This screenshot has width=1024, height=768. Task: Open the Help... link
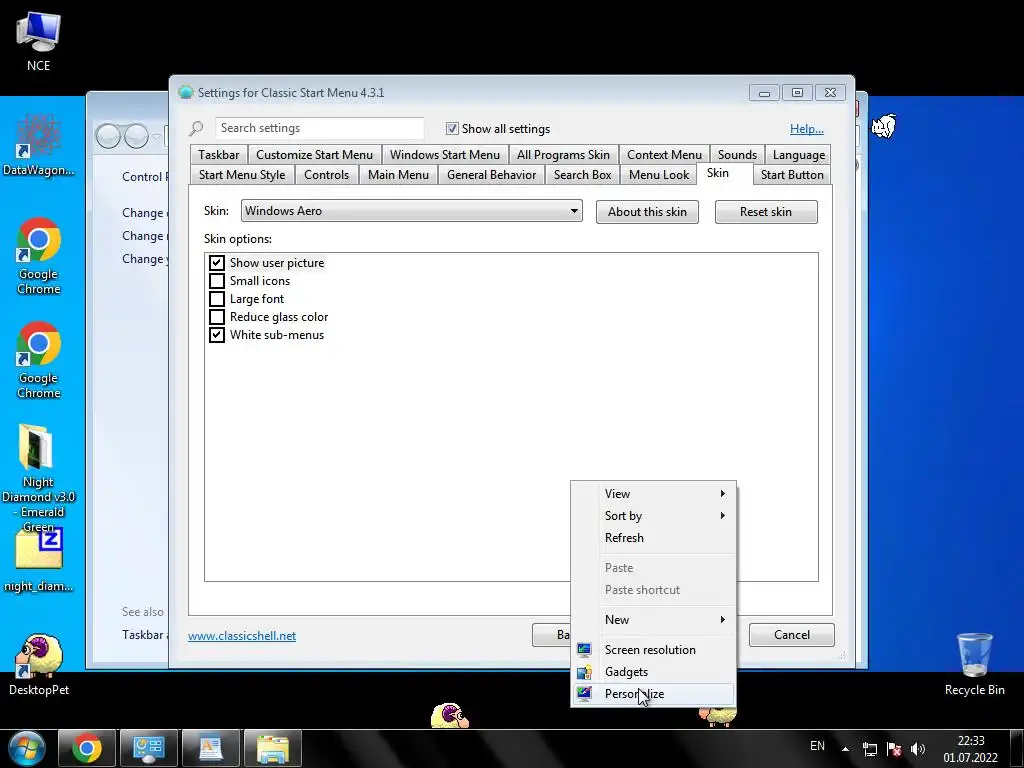tap(807, 129)
